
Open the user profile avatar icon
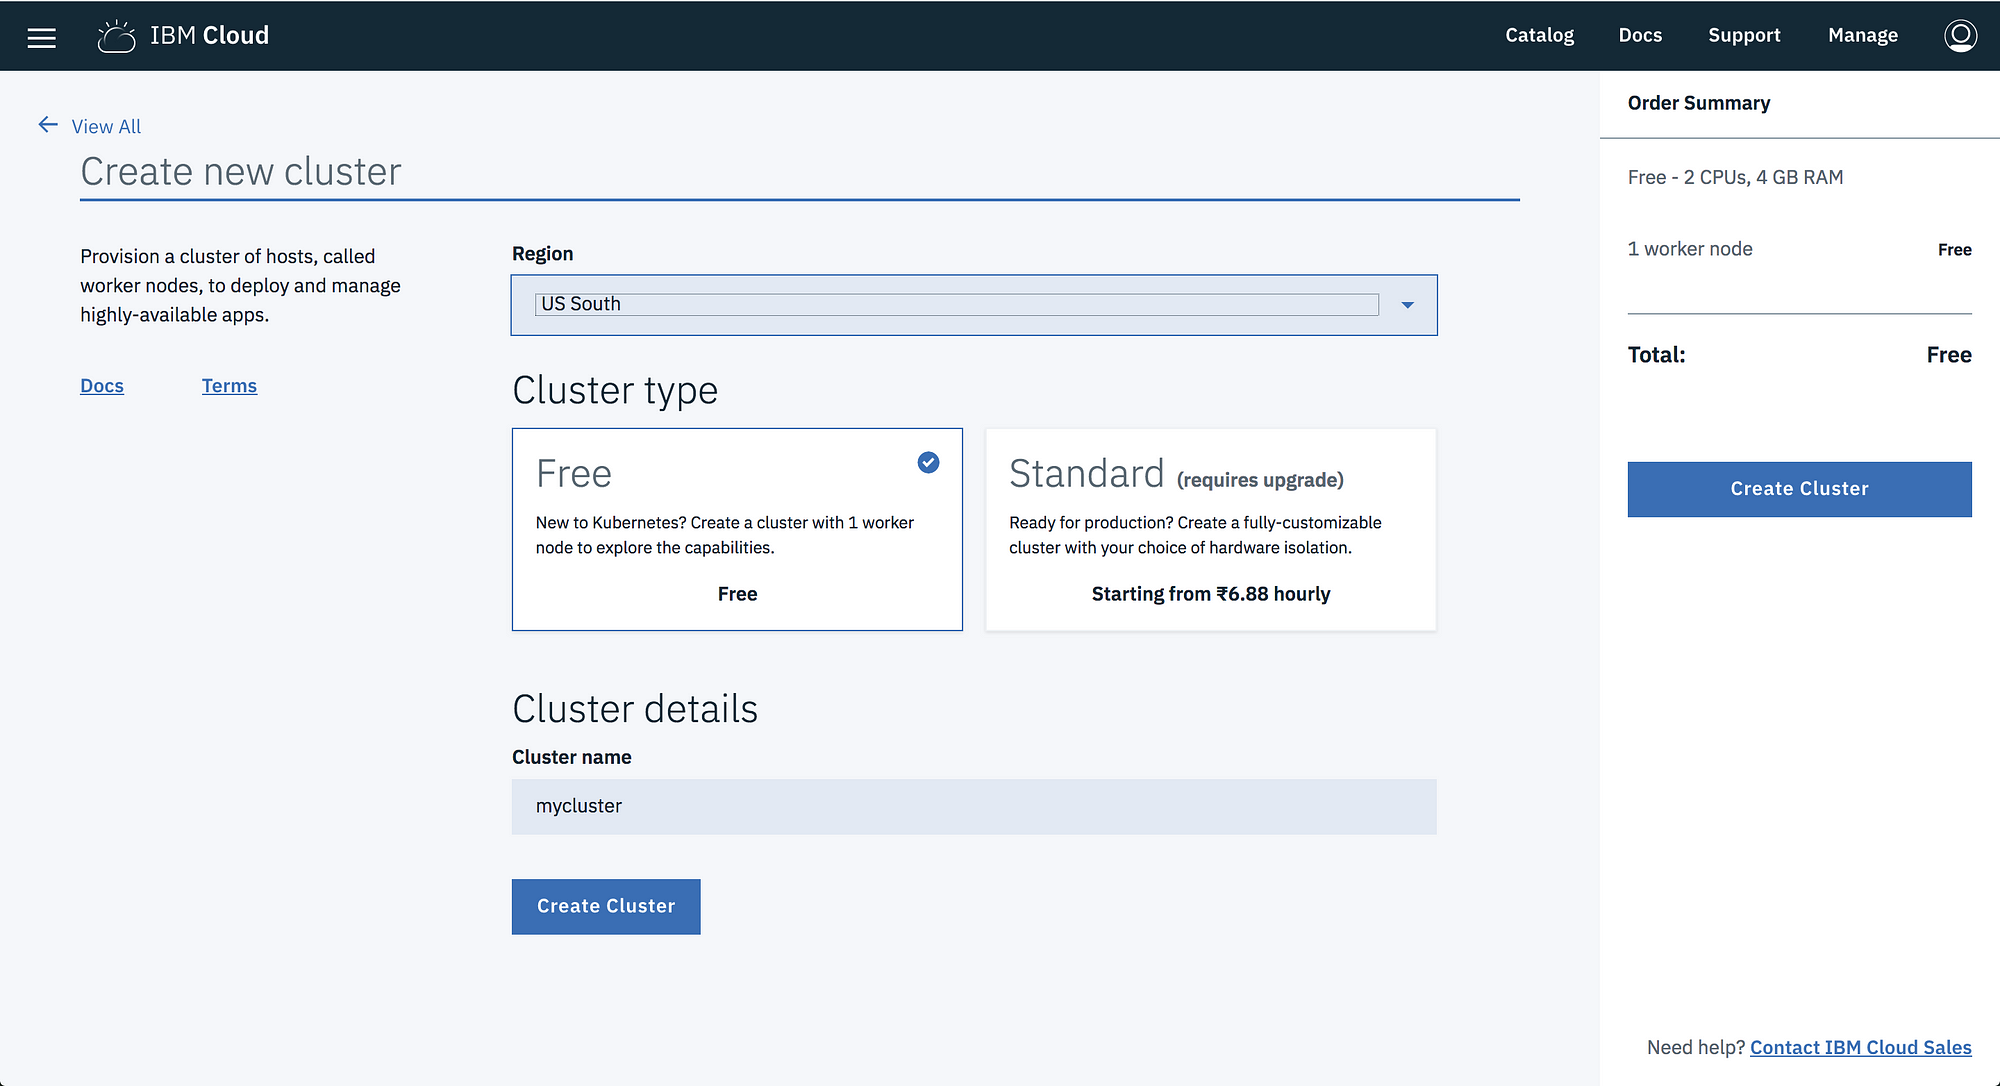coord(1960,36)
